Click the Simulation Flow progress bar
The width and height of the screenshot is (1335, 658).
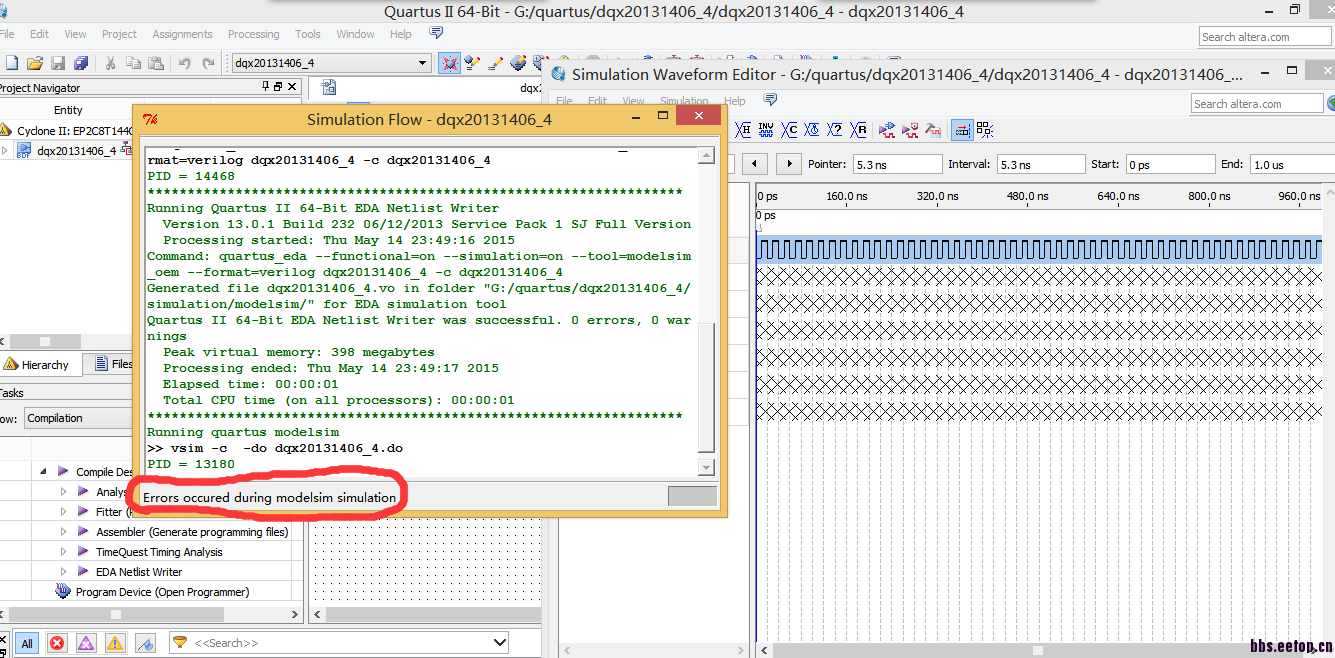[x=692, y=496]
